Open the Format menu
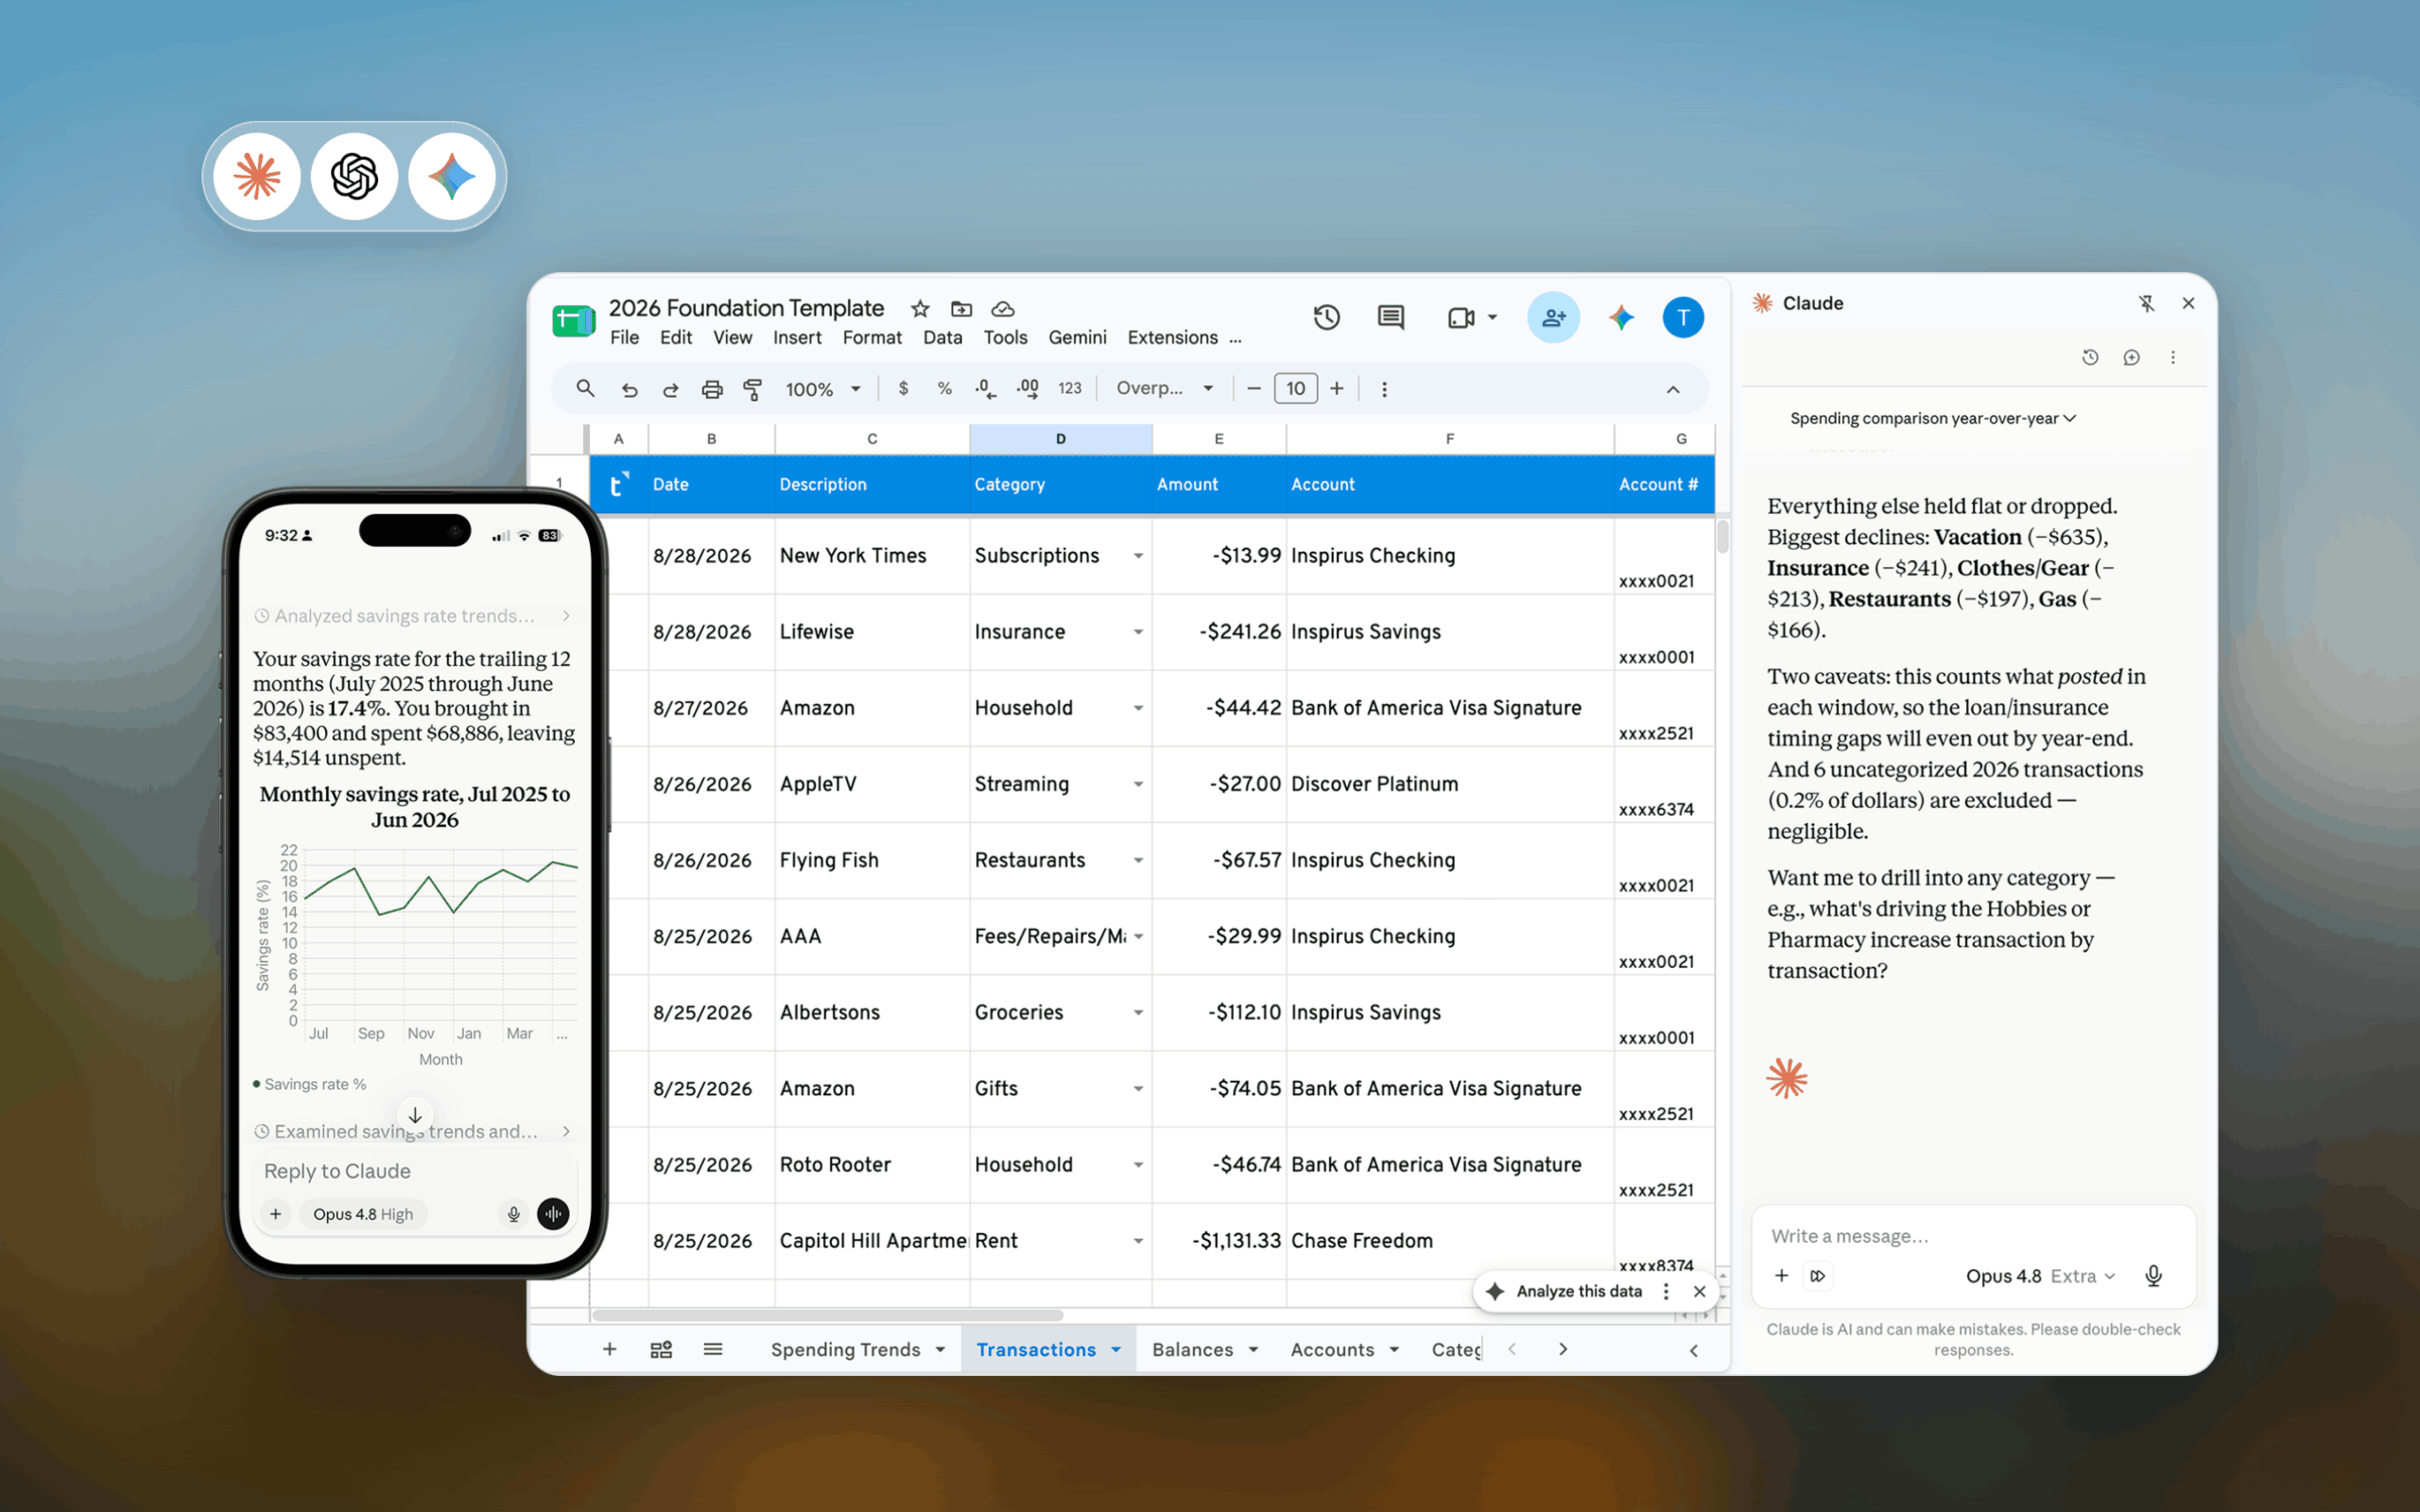This screenshot has width=2420, height=1512. pos(872,338)
